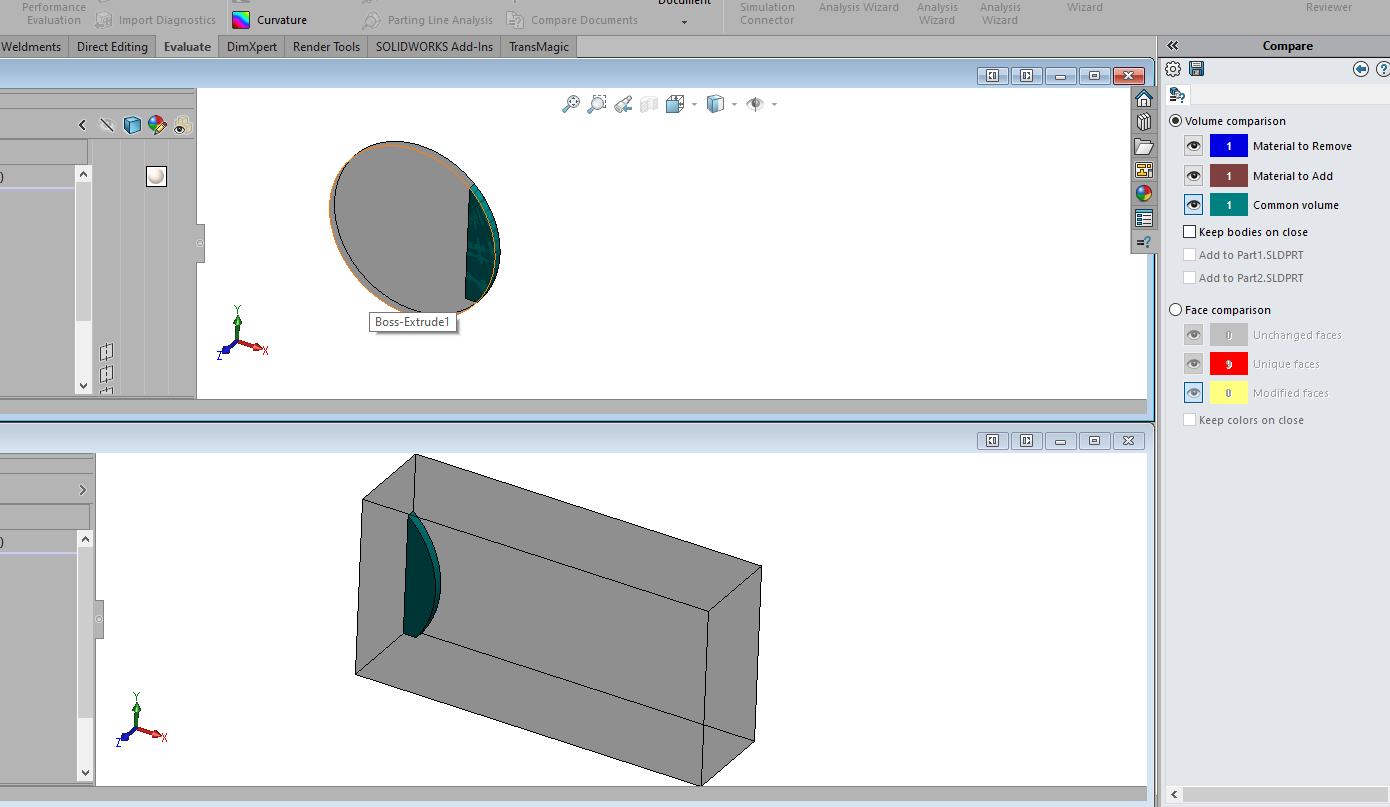The height and width of the screenshot is (807, 1390).
Task: Click the appearances color wheel pane icon
Action: 157,125
